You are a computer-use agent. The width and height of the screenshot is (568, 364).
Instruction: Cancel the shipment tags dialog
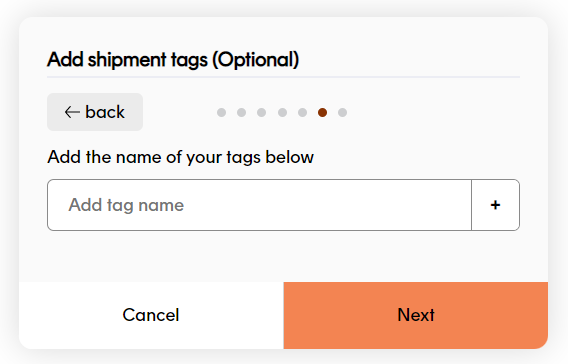click(151, 315)
